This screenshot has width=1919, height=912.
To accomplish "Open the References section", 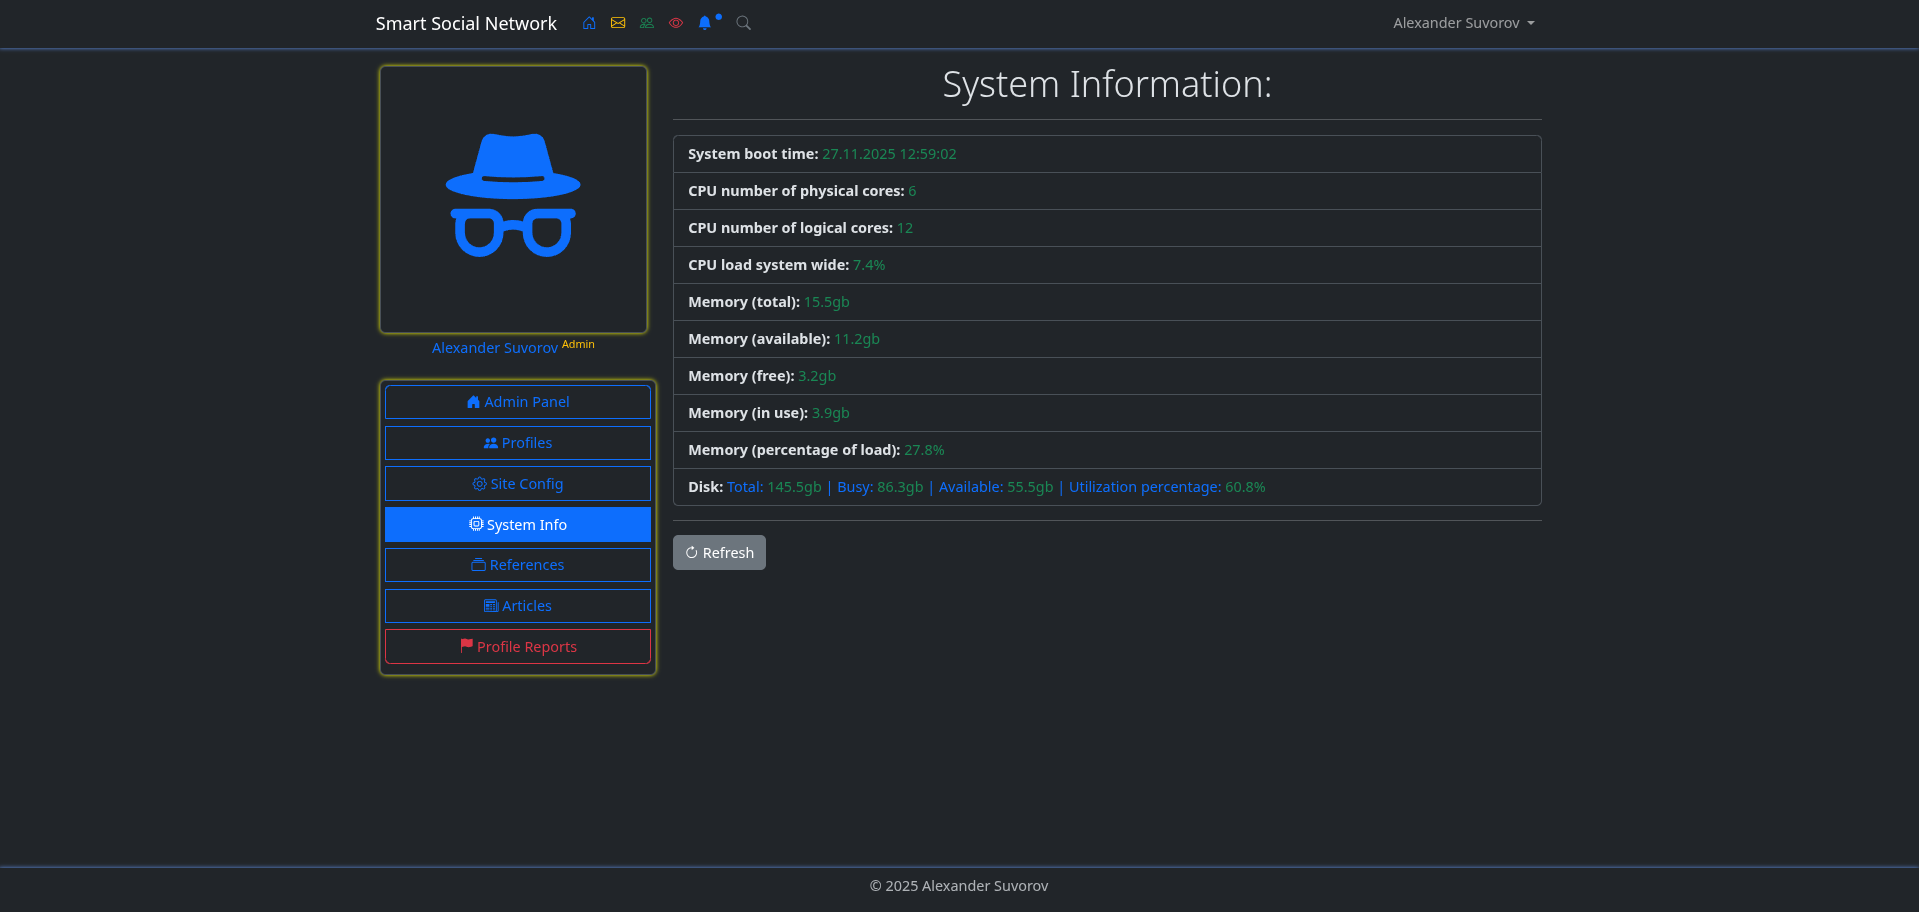I will pyautogui.click(x=518, y=565).
